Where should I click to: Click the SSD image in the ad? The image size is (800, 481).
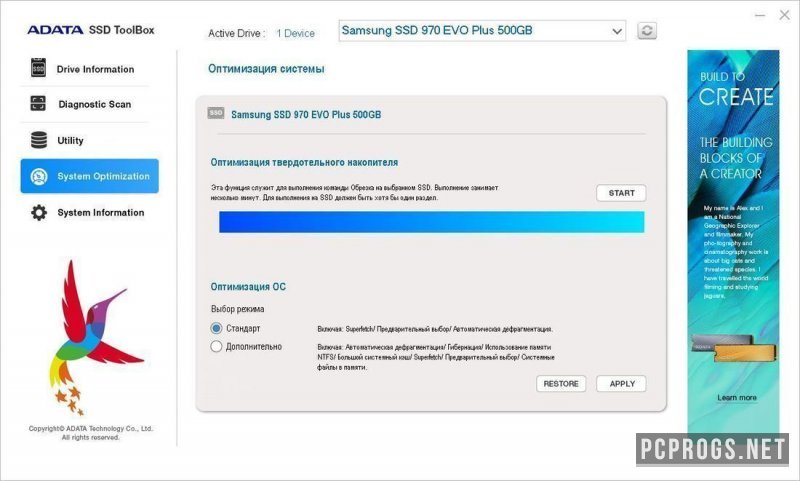734,347
